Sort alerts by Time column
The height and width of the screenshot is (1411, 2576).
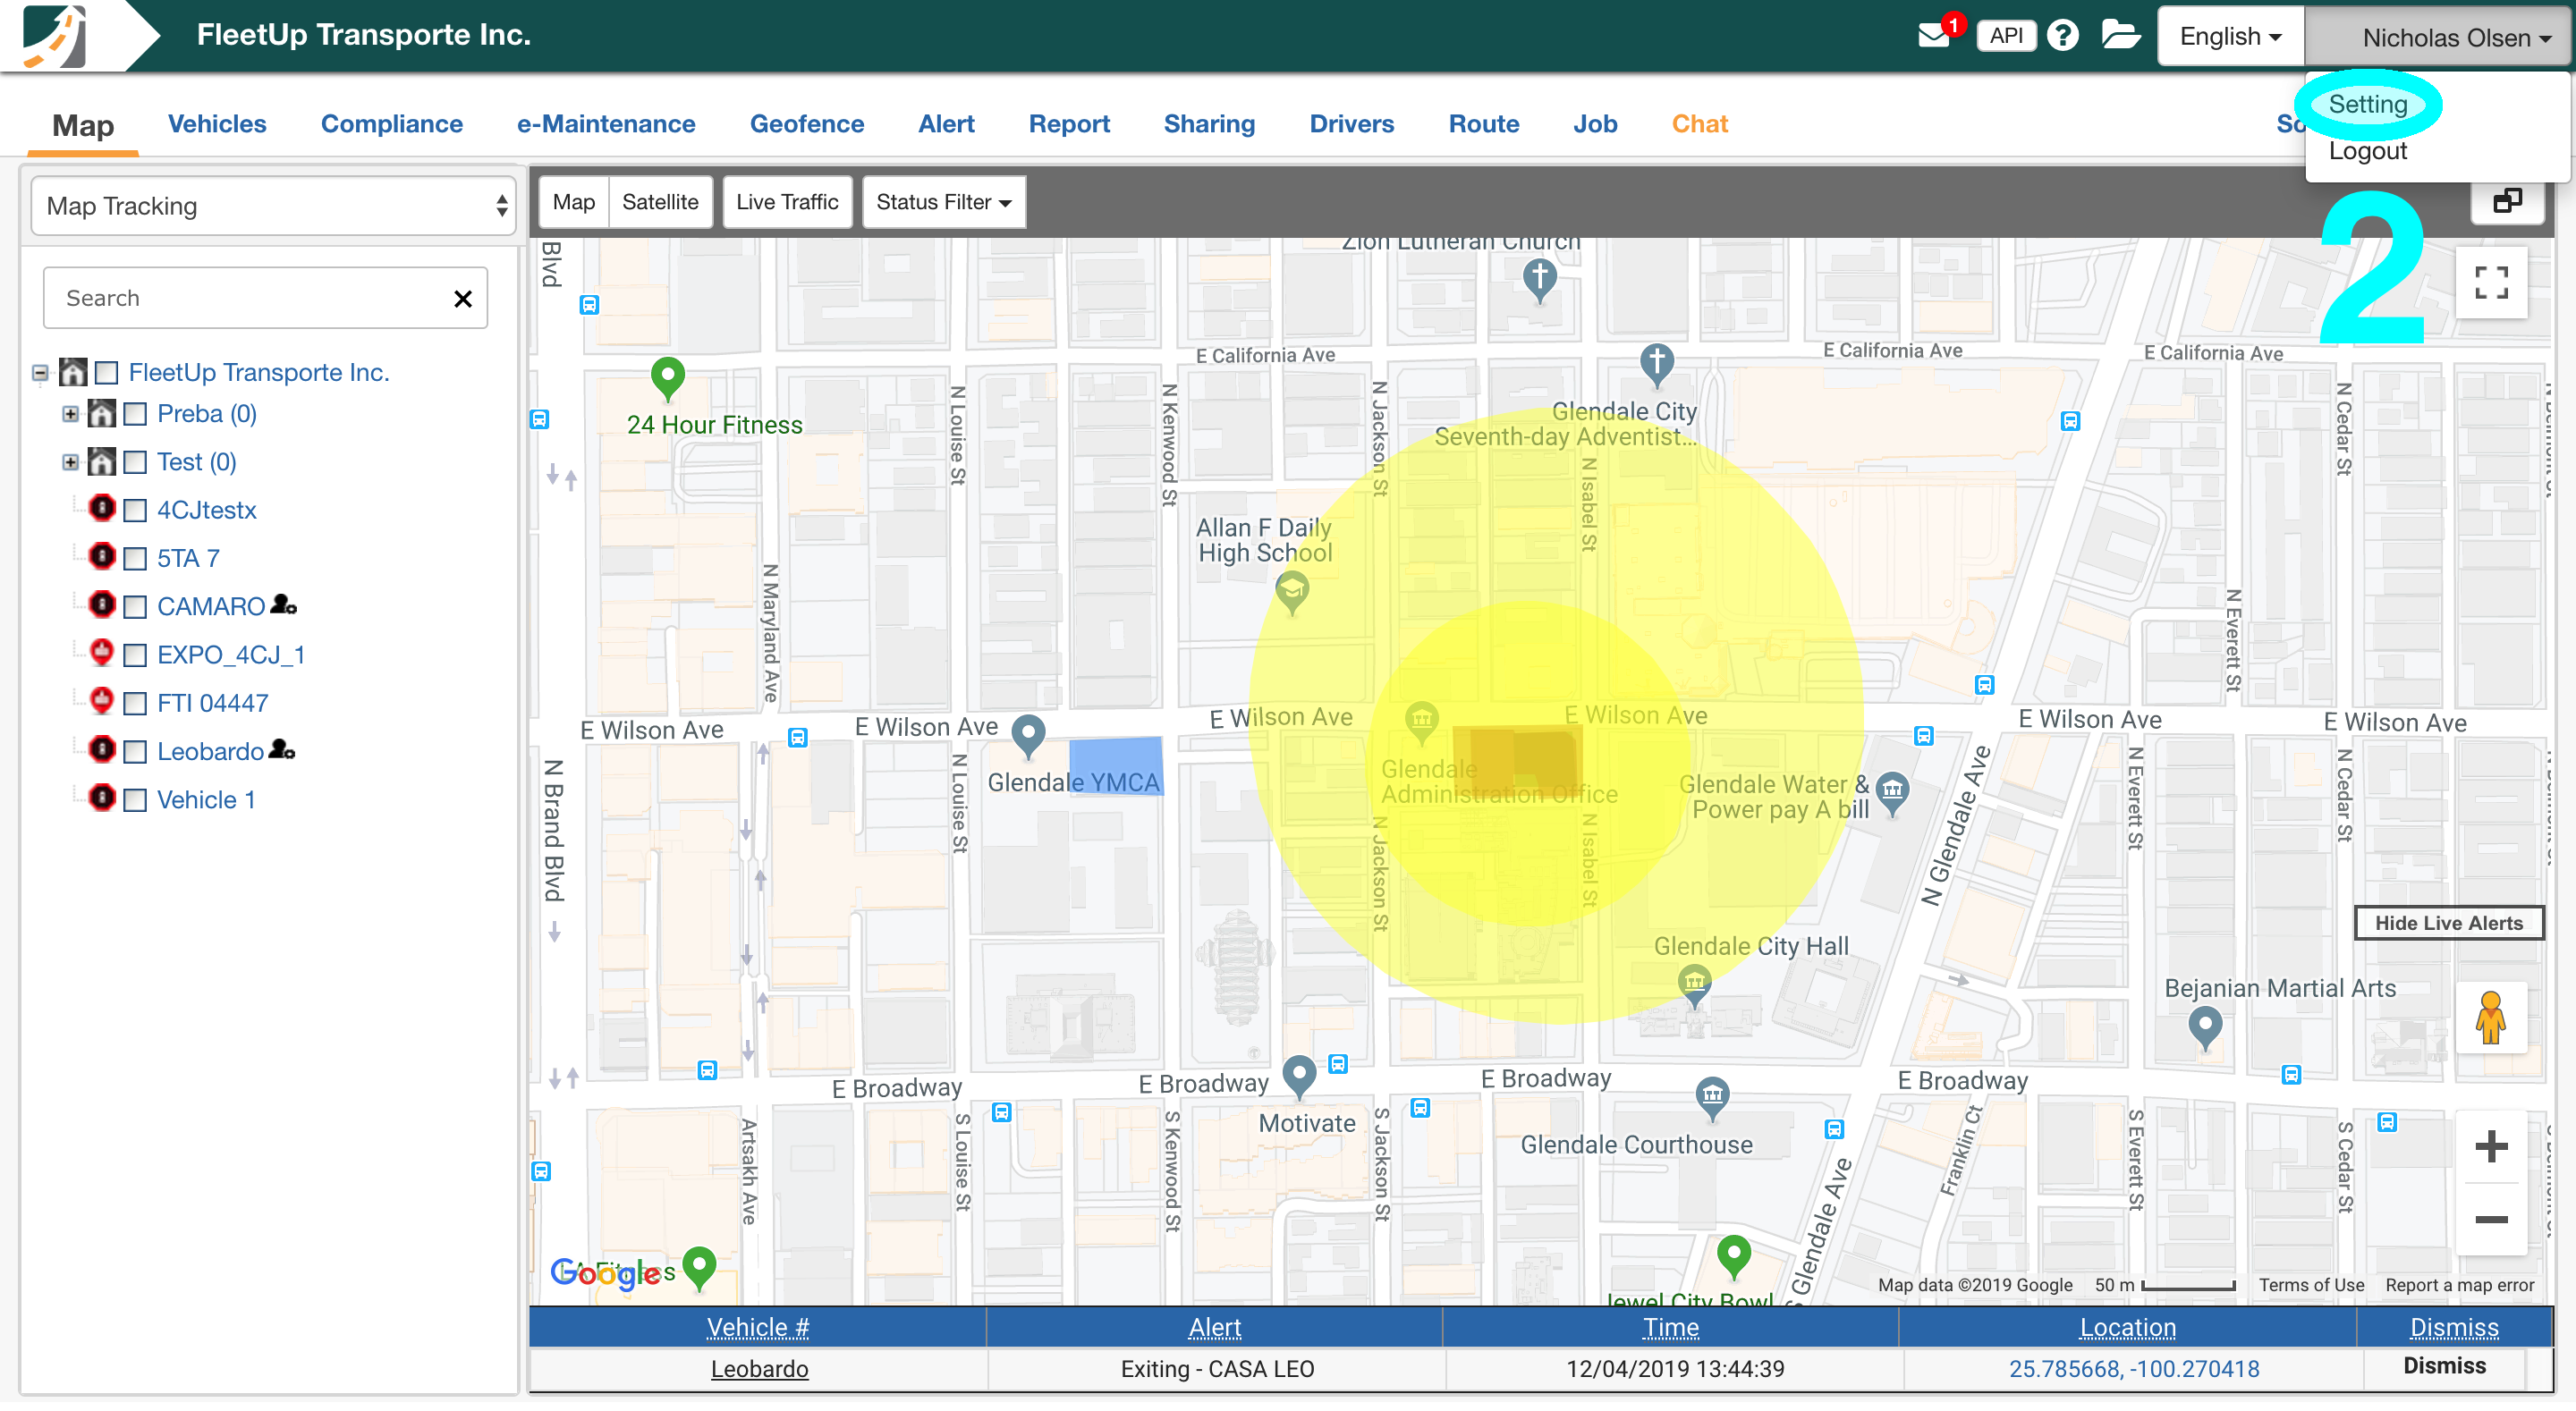pos(1670,1328)
